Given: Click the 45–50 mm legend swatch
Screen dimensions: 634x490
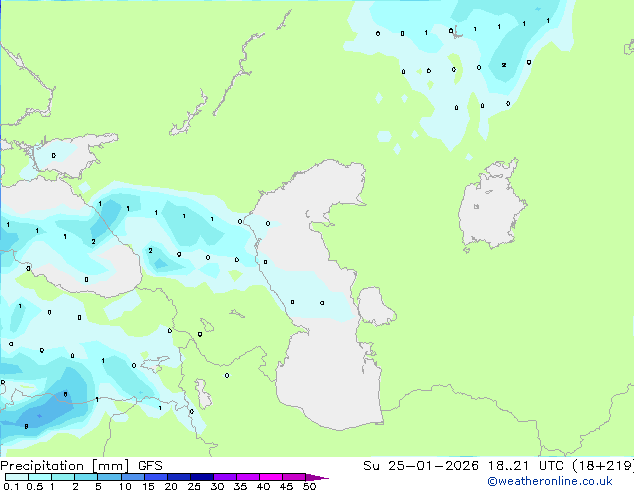Looking at the screenshot, I should [294, 477].
